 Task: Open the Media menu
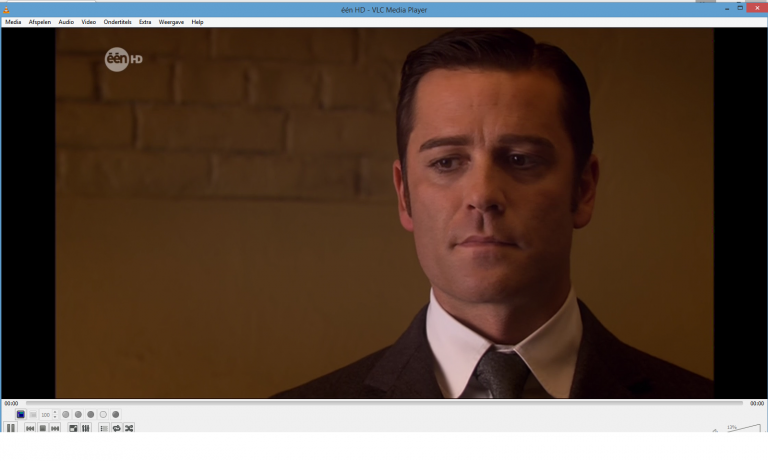click(x=13, y=21)
